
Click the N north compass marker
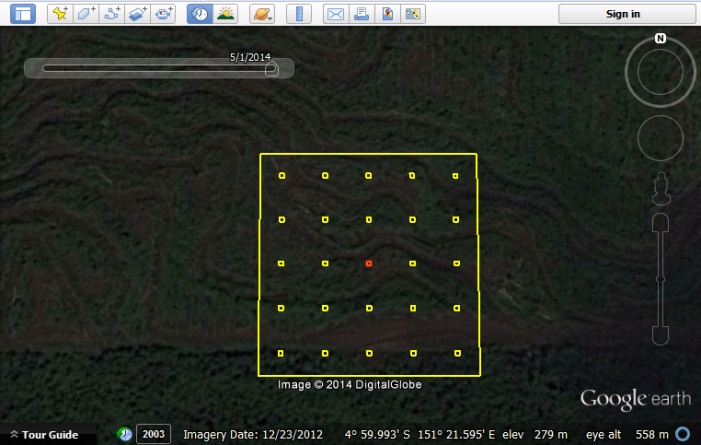point(660,38)
